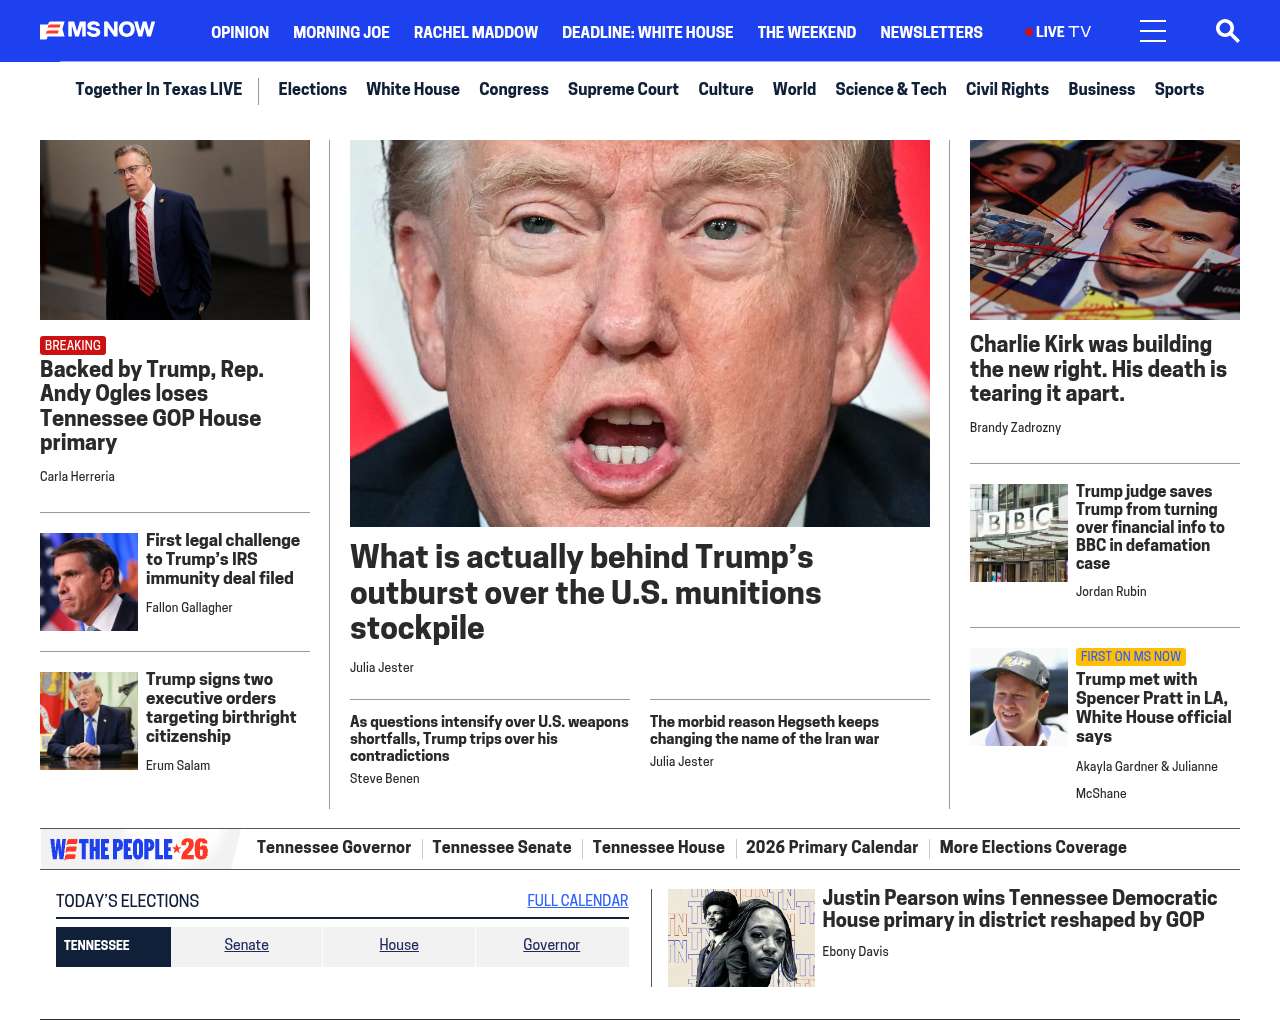1280x1024 pixels.
Task: Read Trump met with Spencer Pratt story
Action: [1153, 708]
